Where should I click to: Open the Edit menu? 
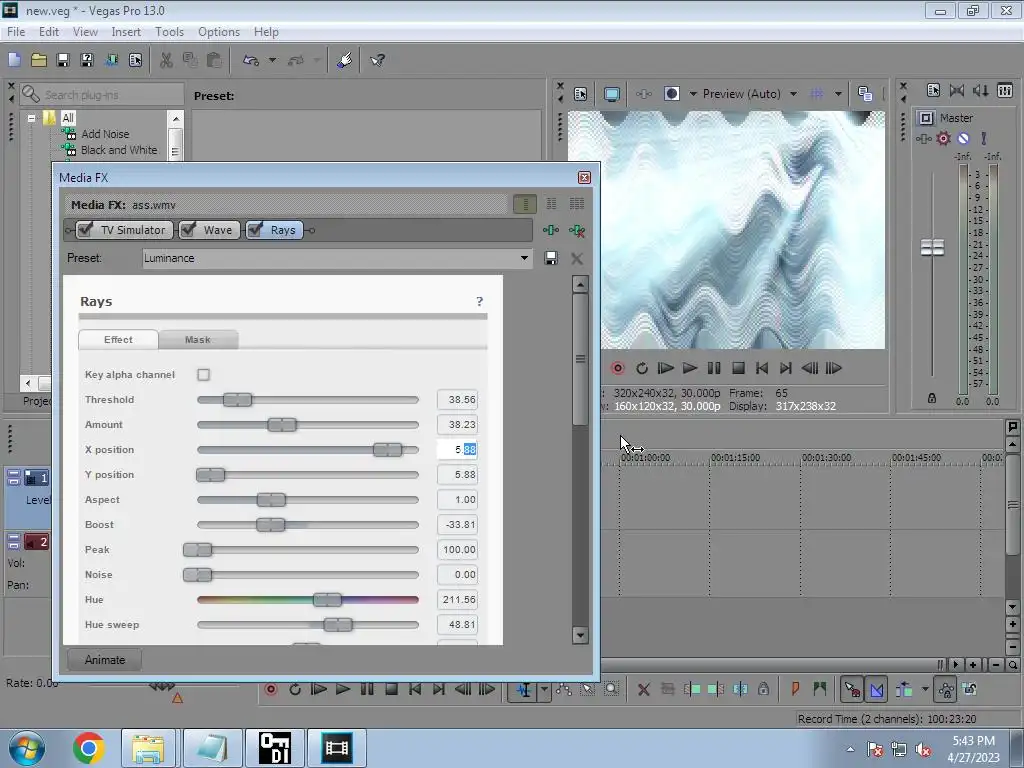pos(49,32)
